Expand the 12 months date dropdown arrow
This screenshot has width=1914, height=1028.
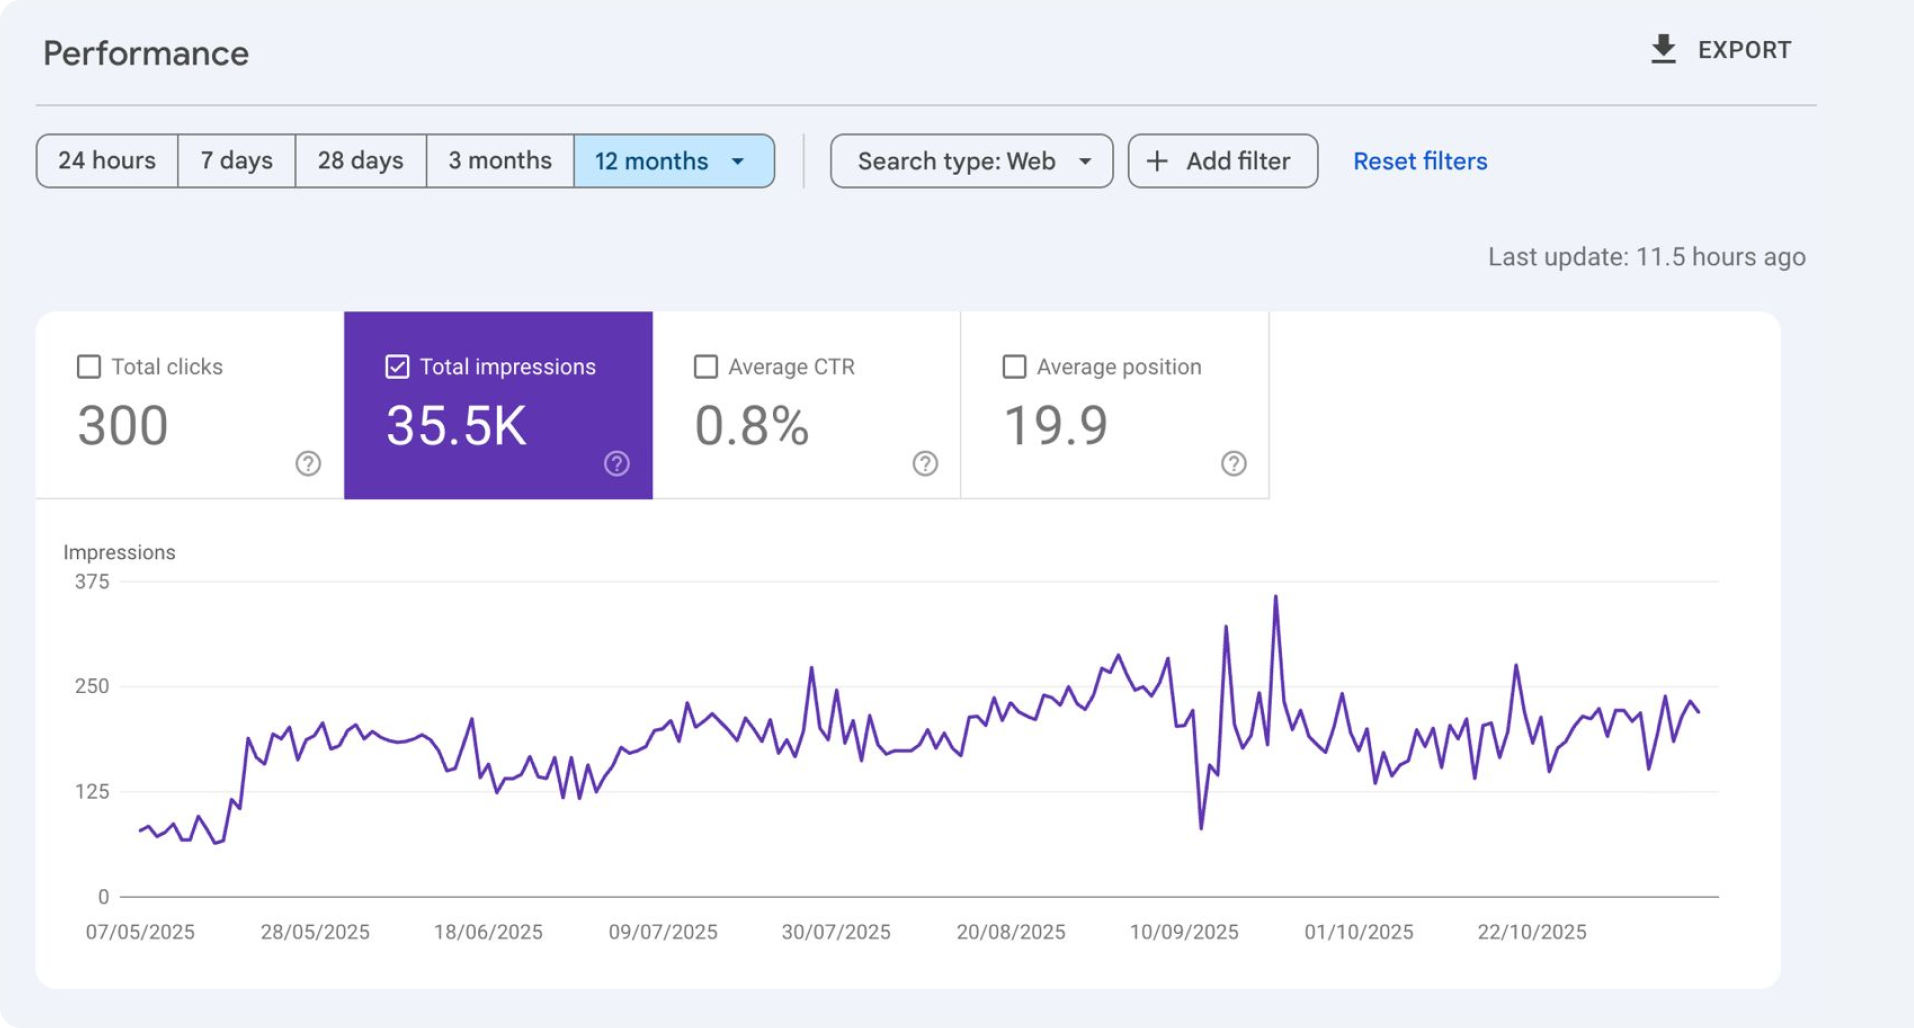(738, 161)
